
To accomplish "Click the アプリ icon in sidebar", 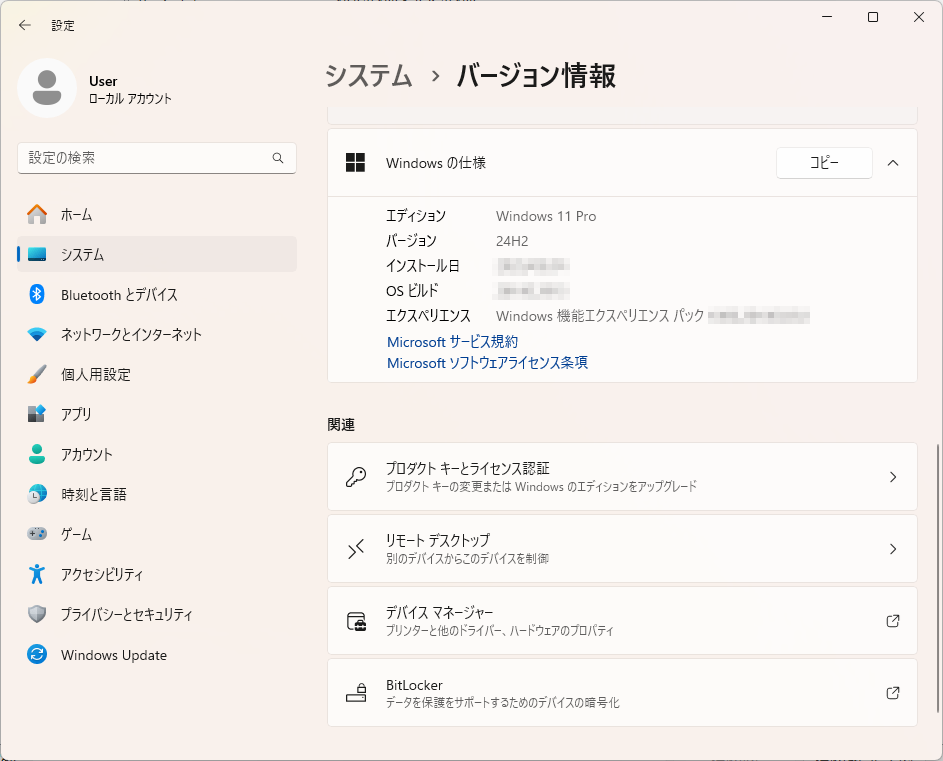I will pyautogui.click(x=37, y=414).
